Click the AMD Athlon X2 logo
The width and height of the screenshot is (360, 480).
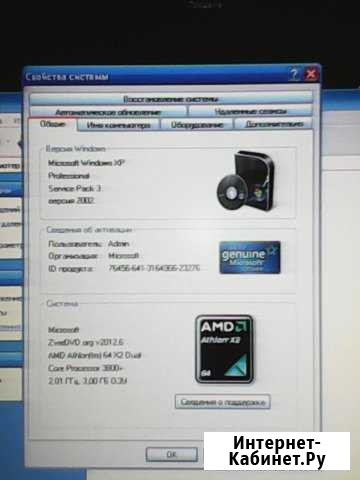point(224,349)
